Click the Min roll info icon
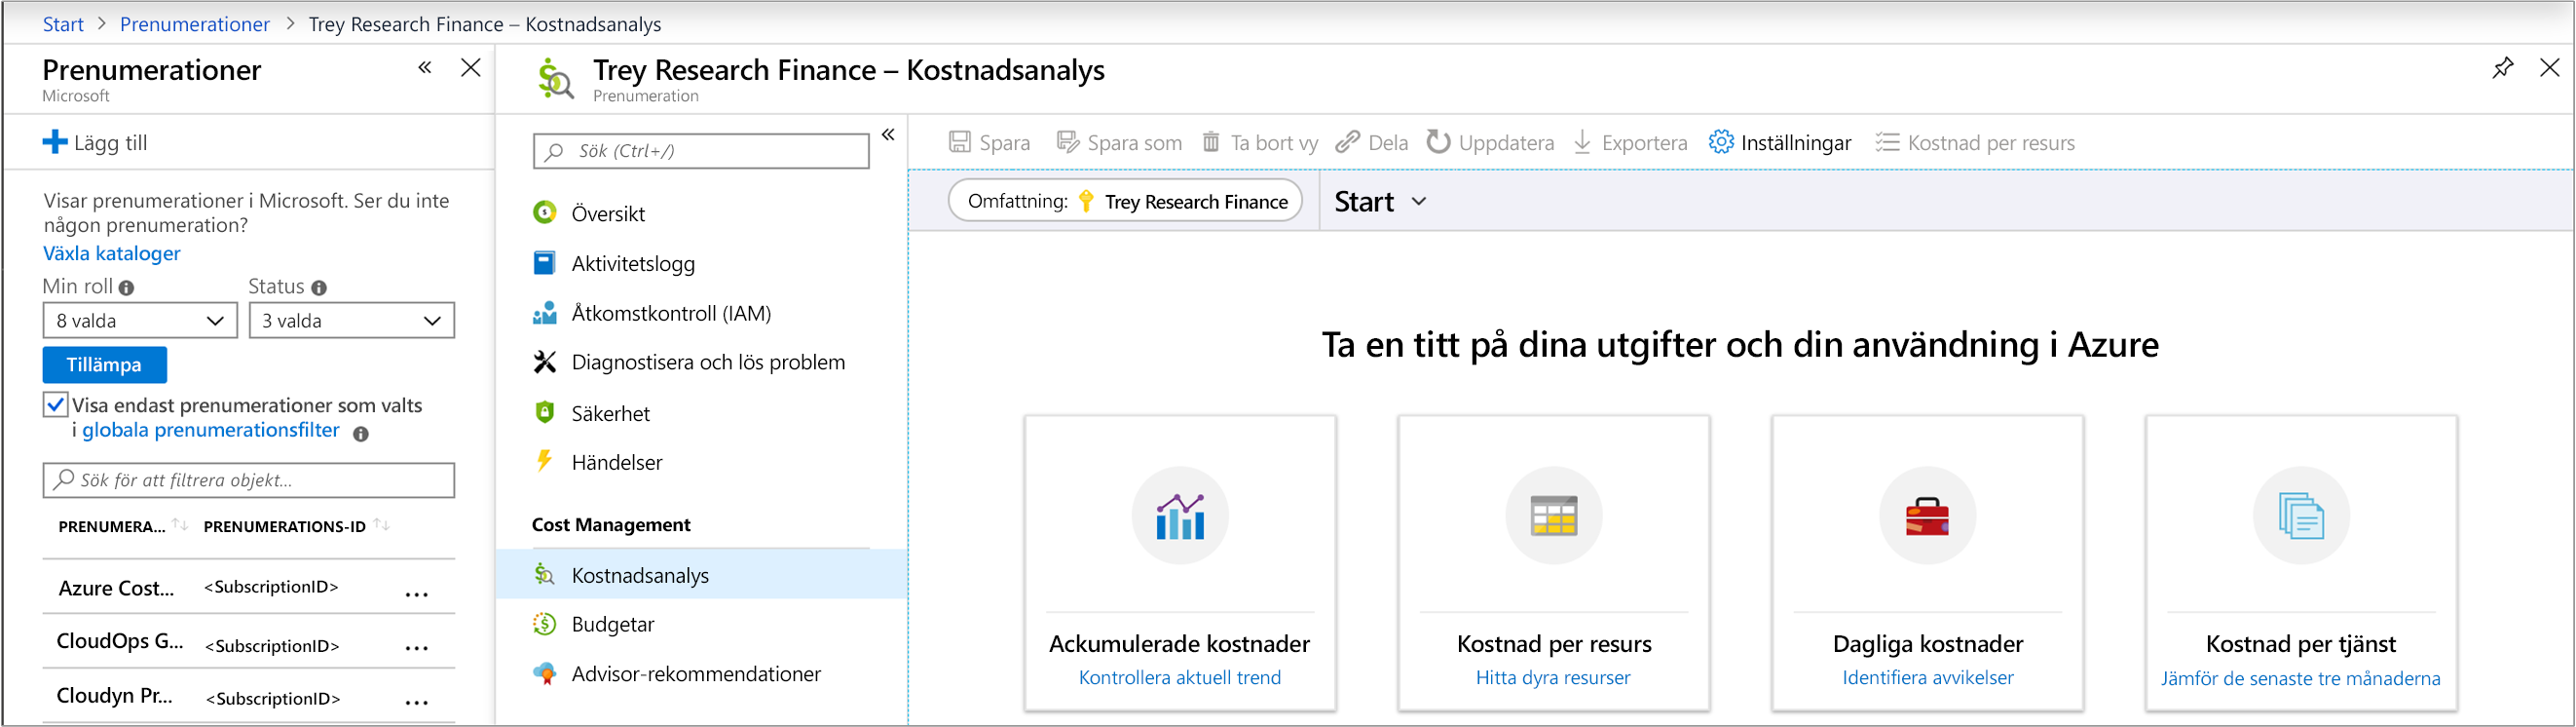This screenshot has width=2576, height=727. tap(126, 288)
